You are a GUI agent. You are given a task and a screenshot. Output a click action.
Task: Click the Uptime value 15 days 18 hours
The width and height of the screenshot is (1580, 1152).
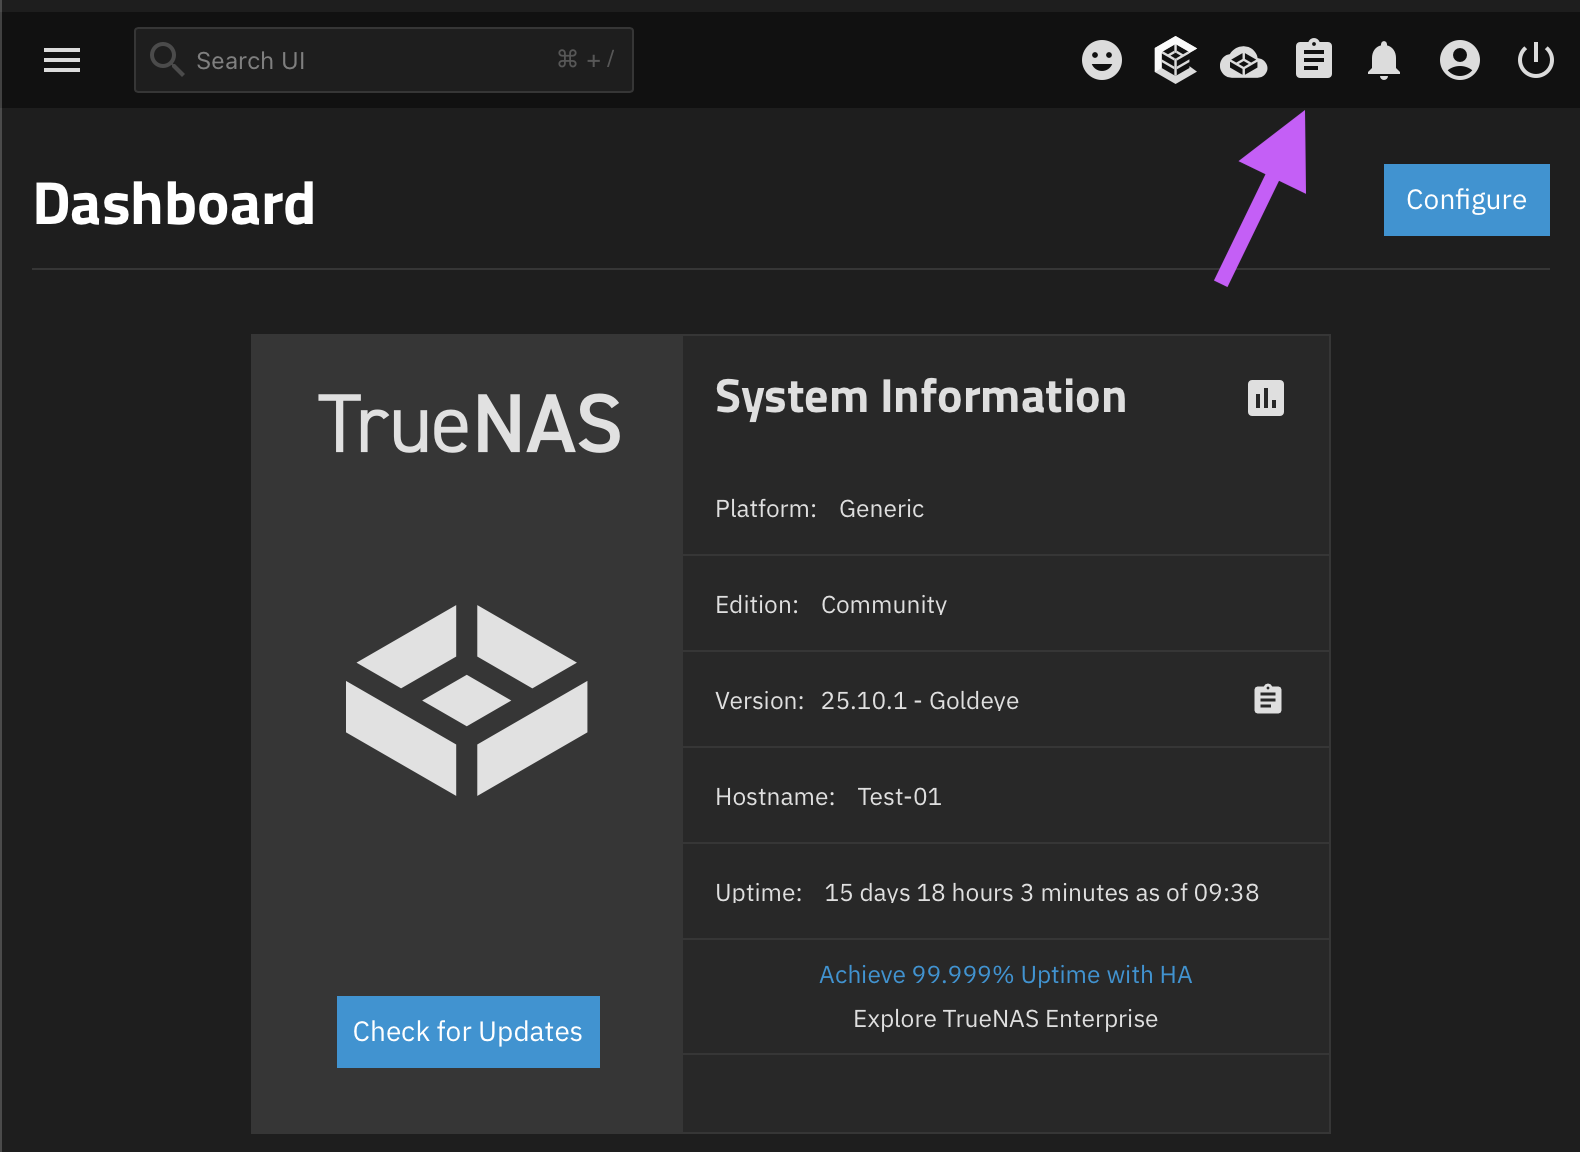point(1041,893)
